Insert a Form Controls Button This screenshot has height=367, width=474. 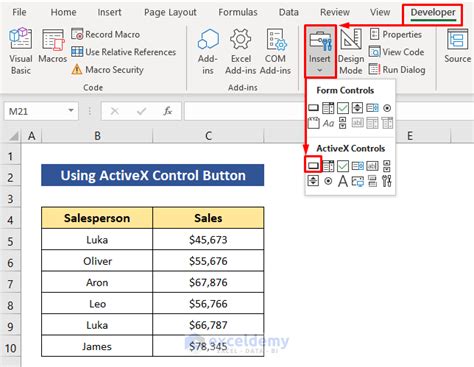(x=313, y=108)
